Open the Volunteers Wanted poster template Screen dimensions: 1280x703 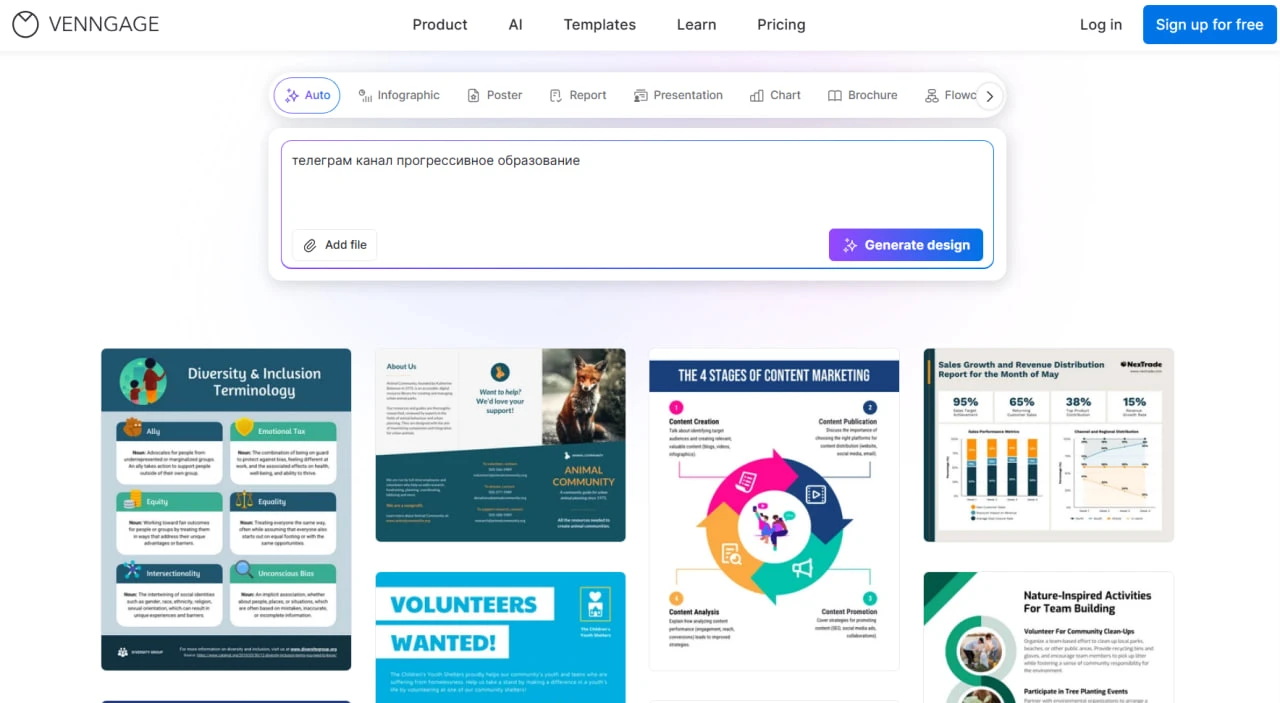[x=500, y=637]
